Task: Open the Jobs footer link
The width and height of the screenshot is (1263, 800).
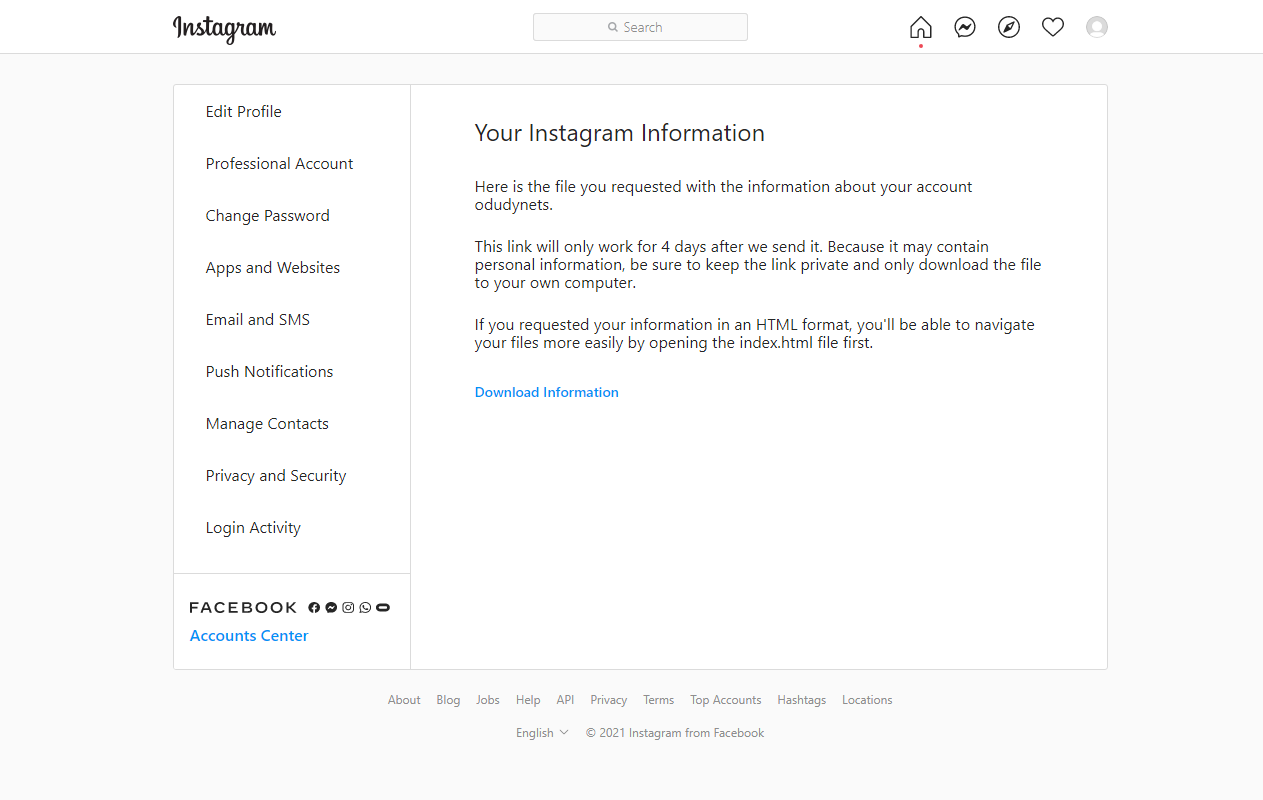Action: coord(488,700)
